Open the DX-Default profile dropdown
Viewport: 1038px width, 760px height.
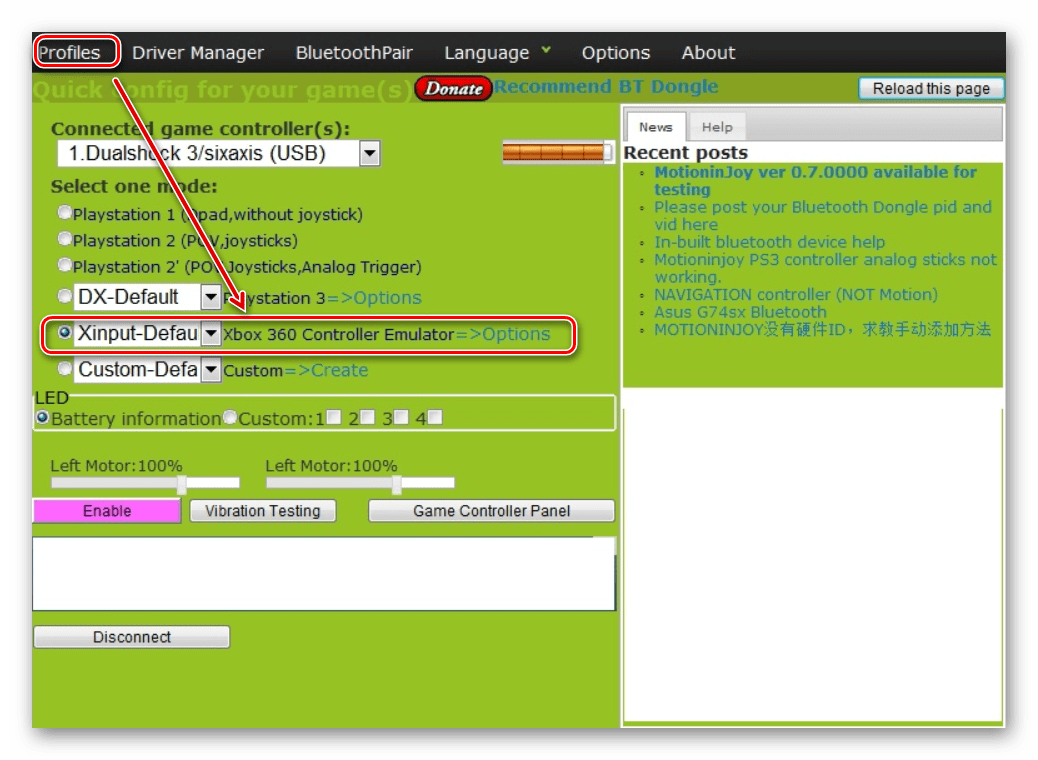click(211, 297)
